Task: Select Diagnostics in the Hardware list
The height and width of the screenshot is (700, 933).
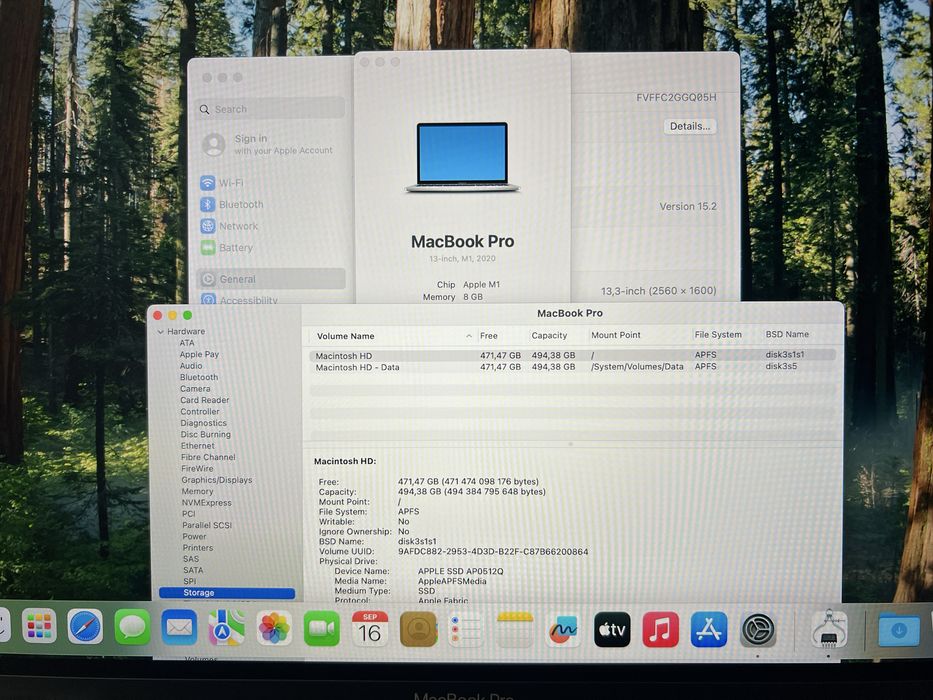Action: 203,423
